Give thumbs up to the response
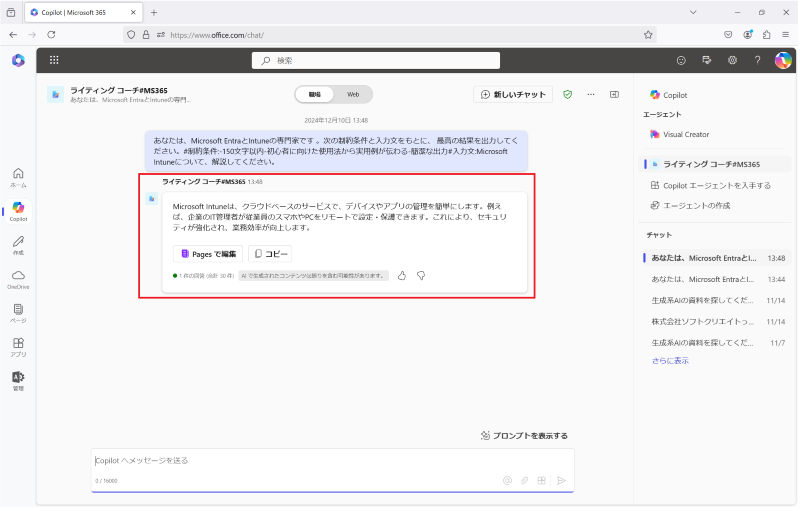Image resolution: width=800 pixels, height=511 pixels. (402, 276)
